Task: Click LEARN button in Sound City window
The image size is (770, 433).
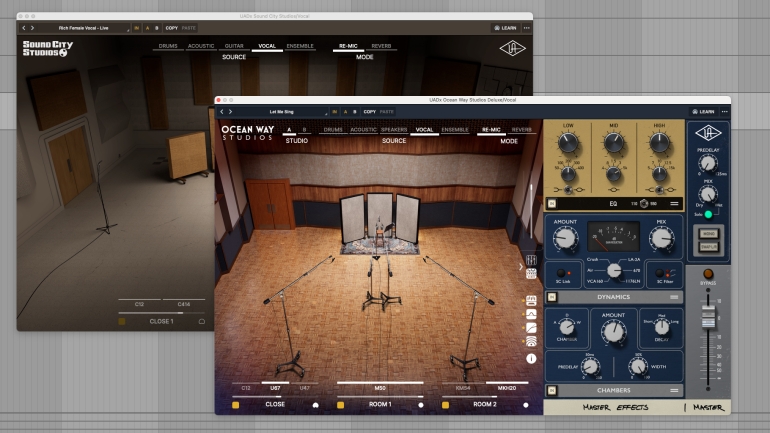Action: (505, 28)
